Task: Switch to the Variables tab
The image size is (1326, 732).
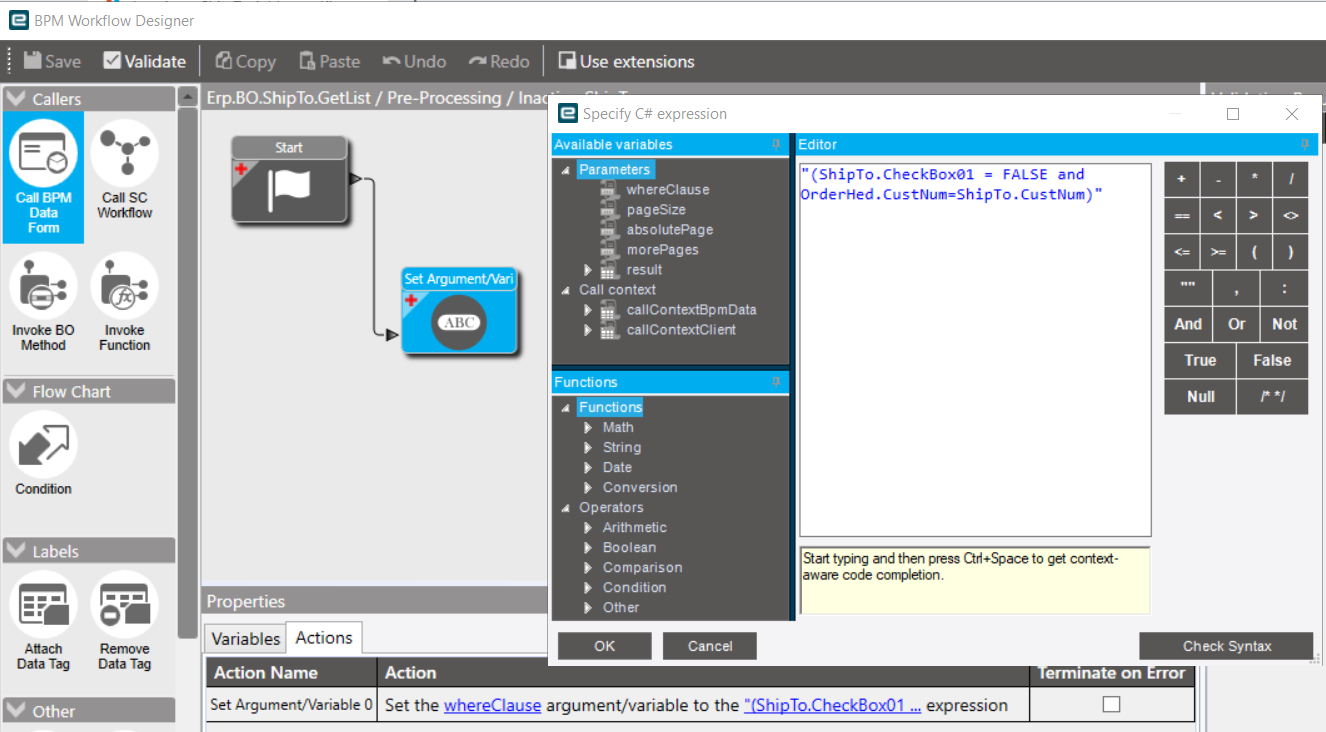Action: (245, 638)
